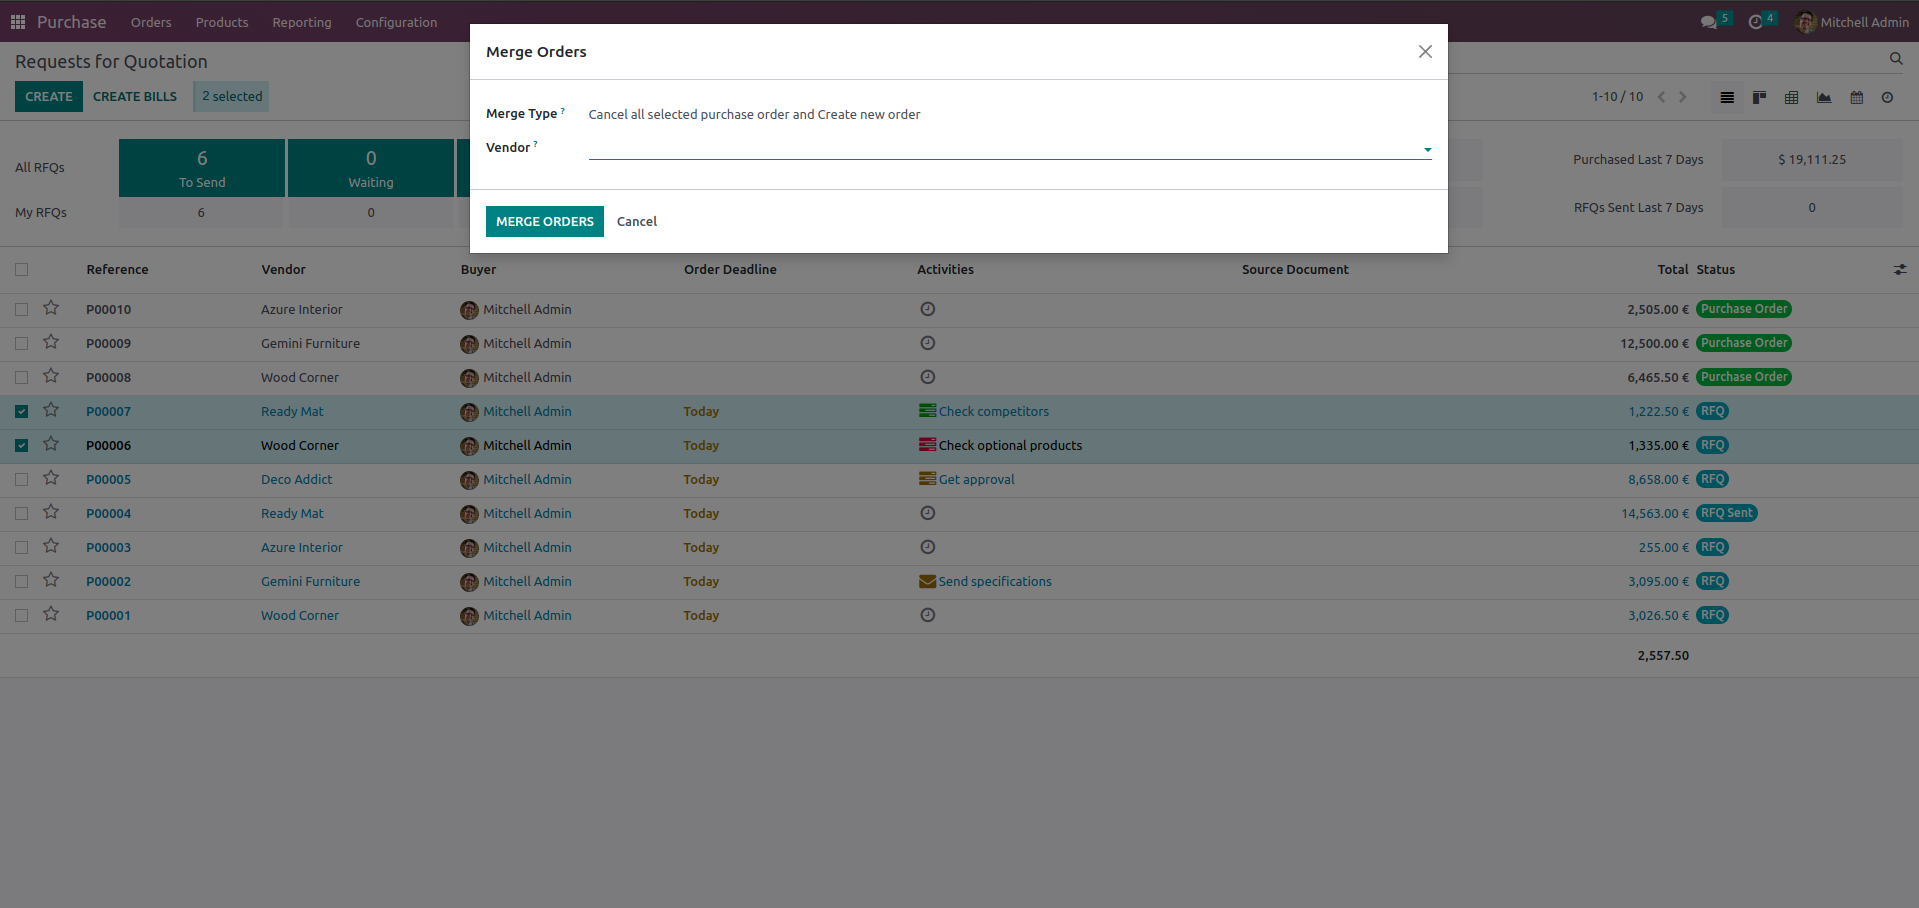Switch to the activity view
Viewport: 1919px width, 908px height.
(x=1887, y=97)
